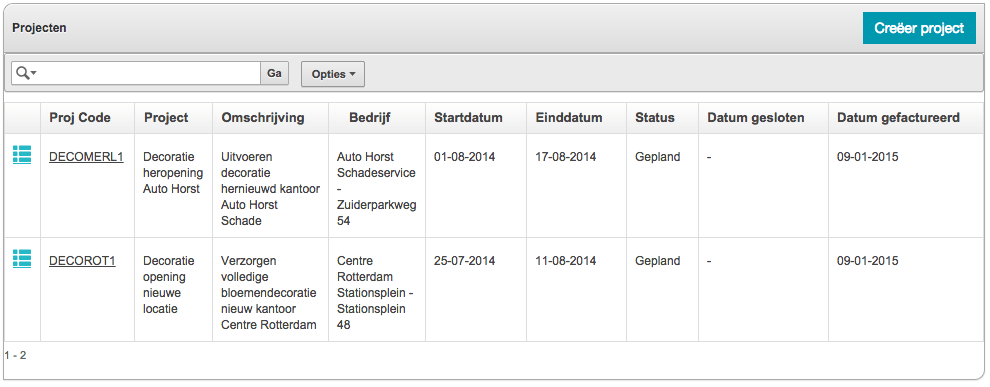Focus the project search input field
This screenshot has height=387, width=990.
[149, 73]
